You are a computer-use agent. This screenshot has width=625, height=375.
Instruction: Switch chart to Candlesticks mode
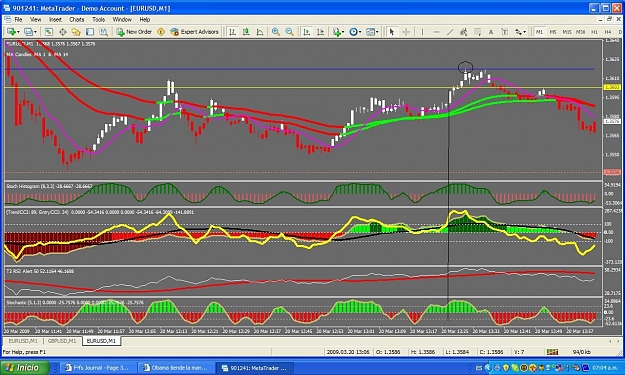pos(246,32)
